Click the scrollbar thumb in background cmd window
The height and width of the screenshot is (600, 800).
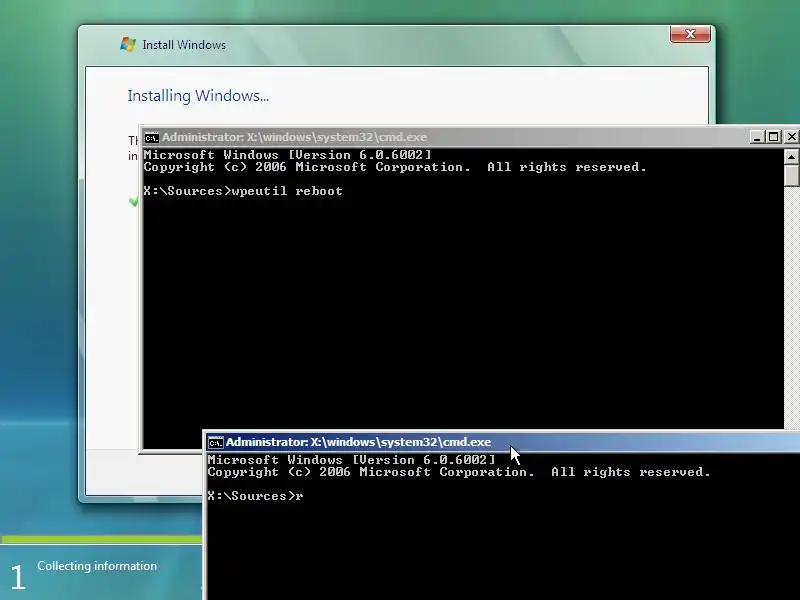(x=791, y=176)
